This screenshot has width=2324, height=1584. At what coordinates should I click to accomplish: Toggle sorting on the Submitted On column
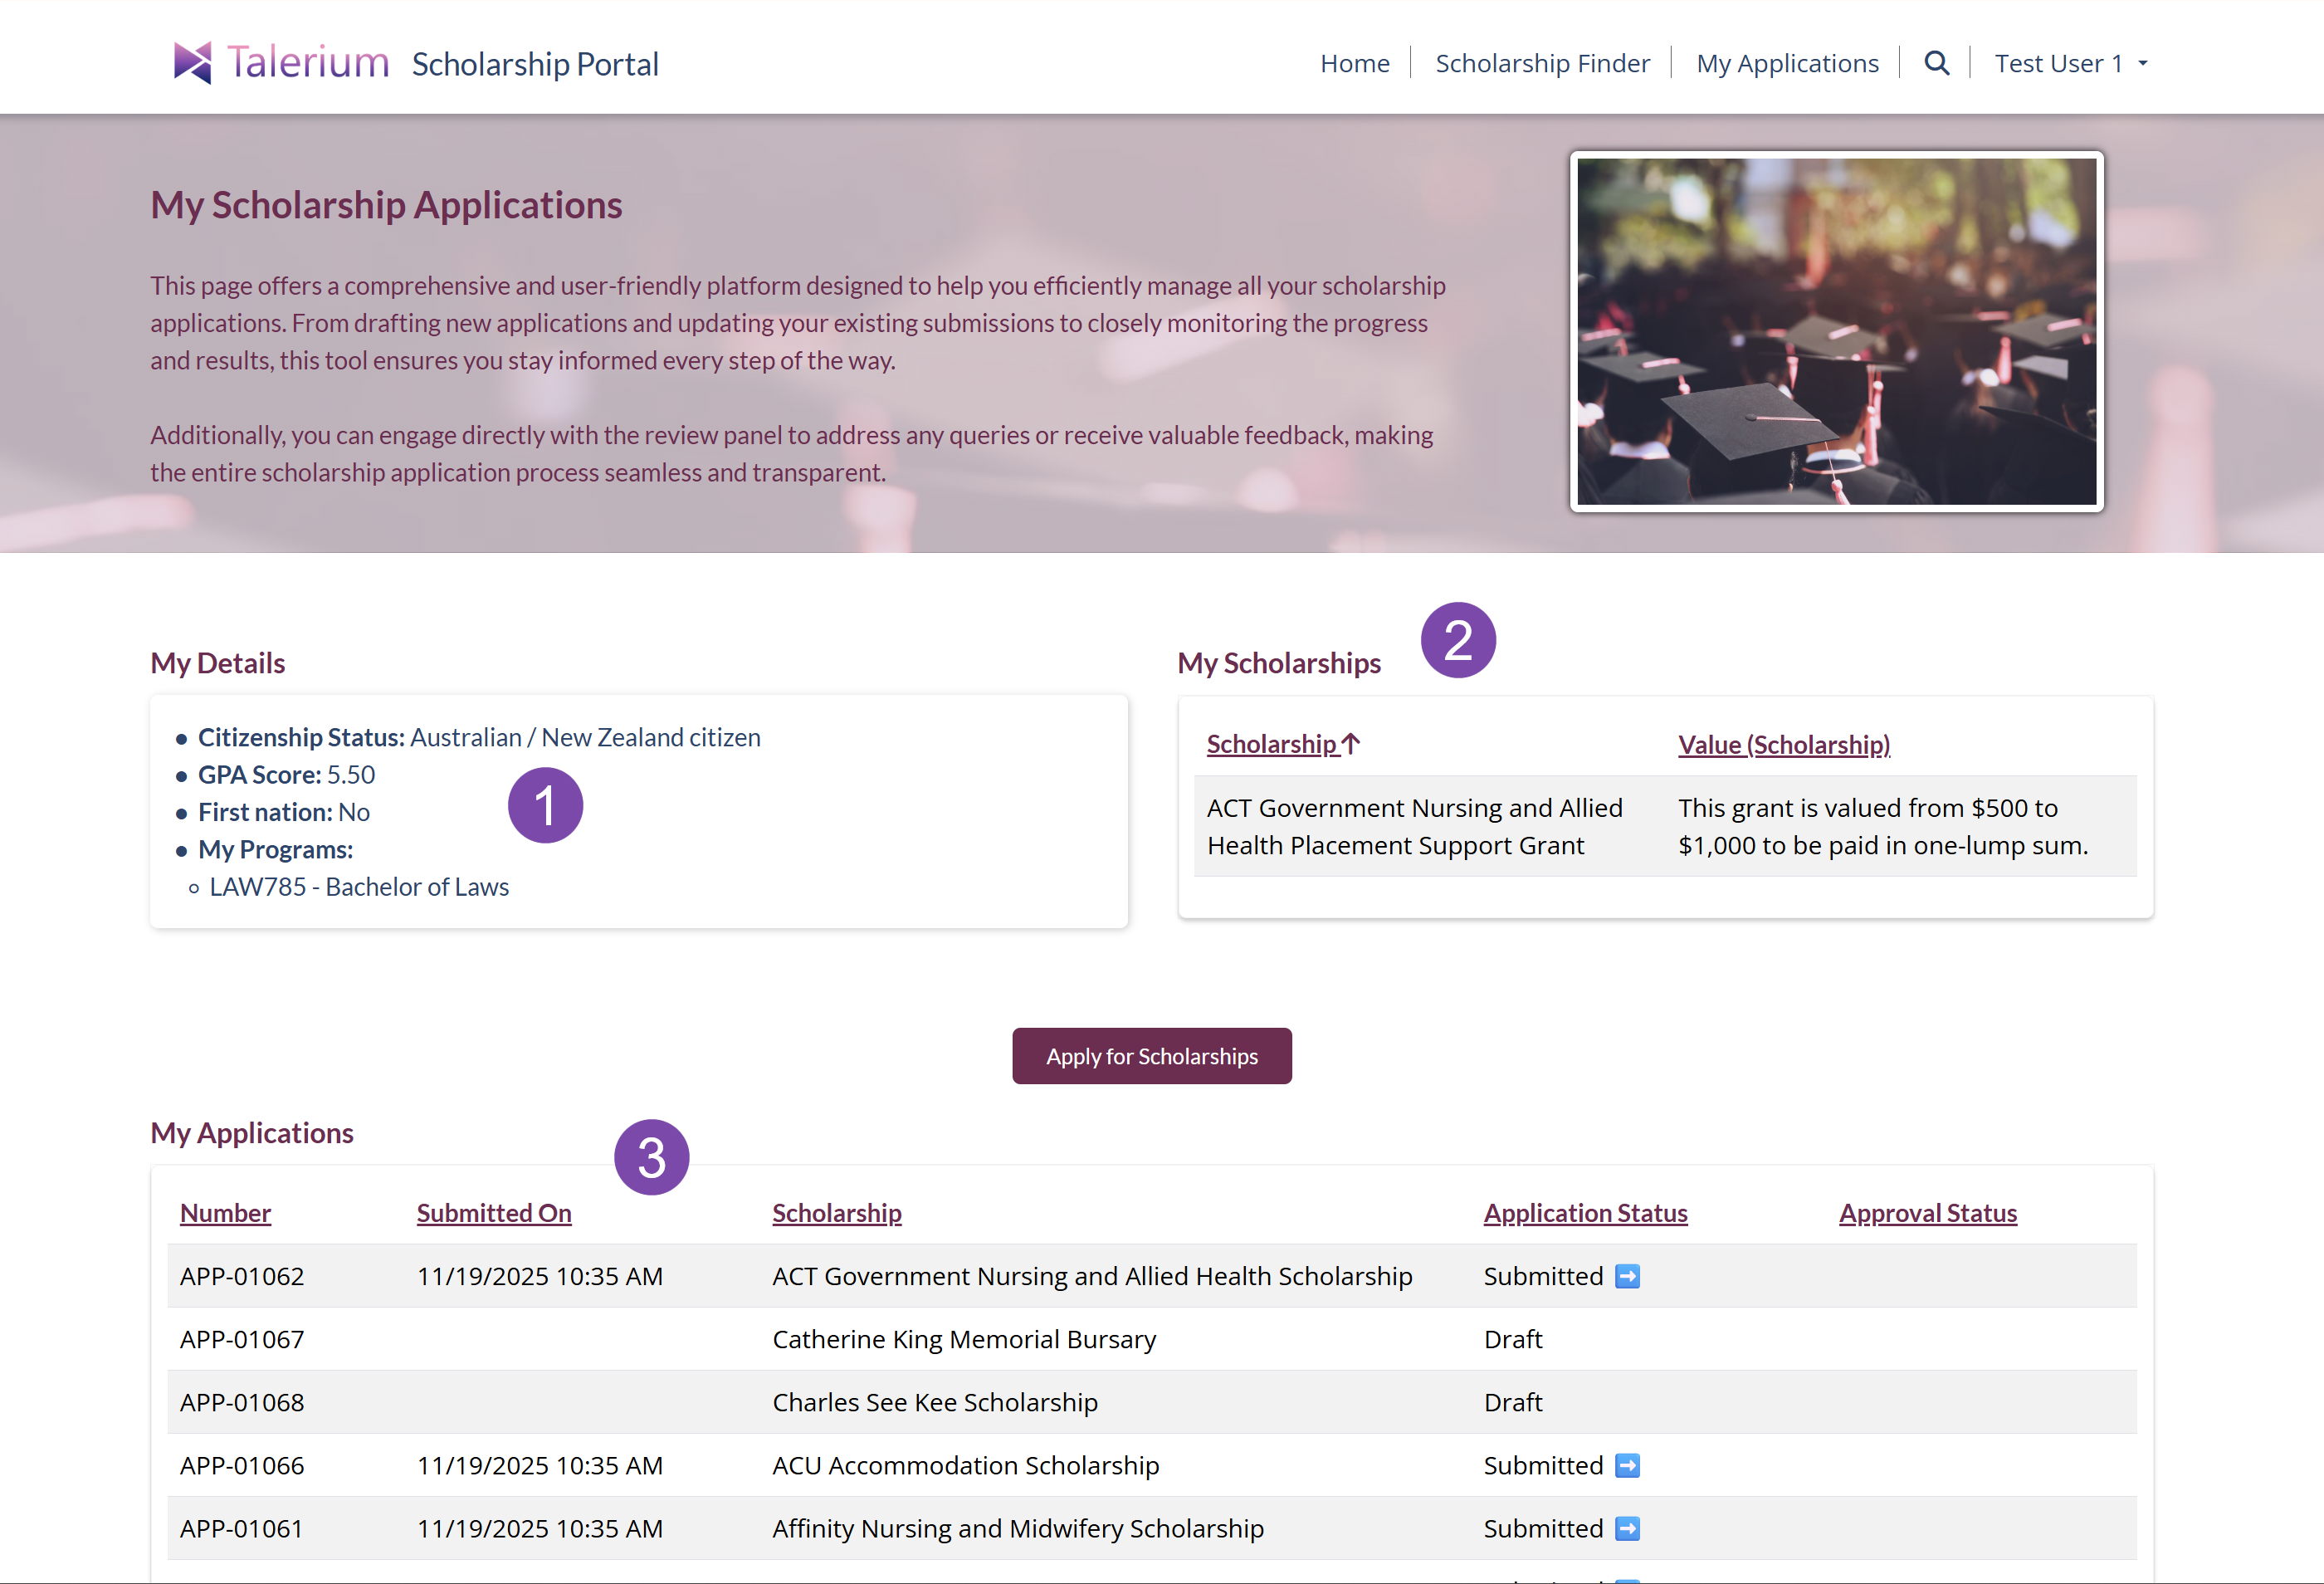(494, 1212)
